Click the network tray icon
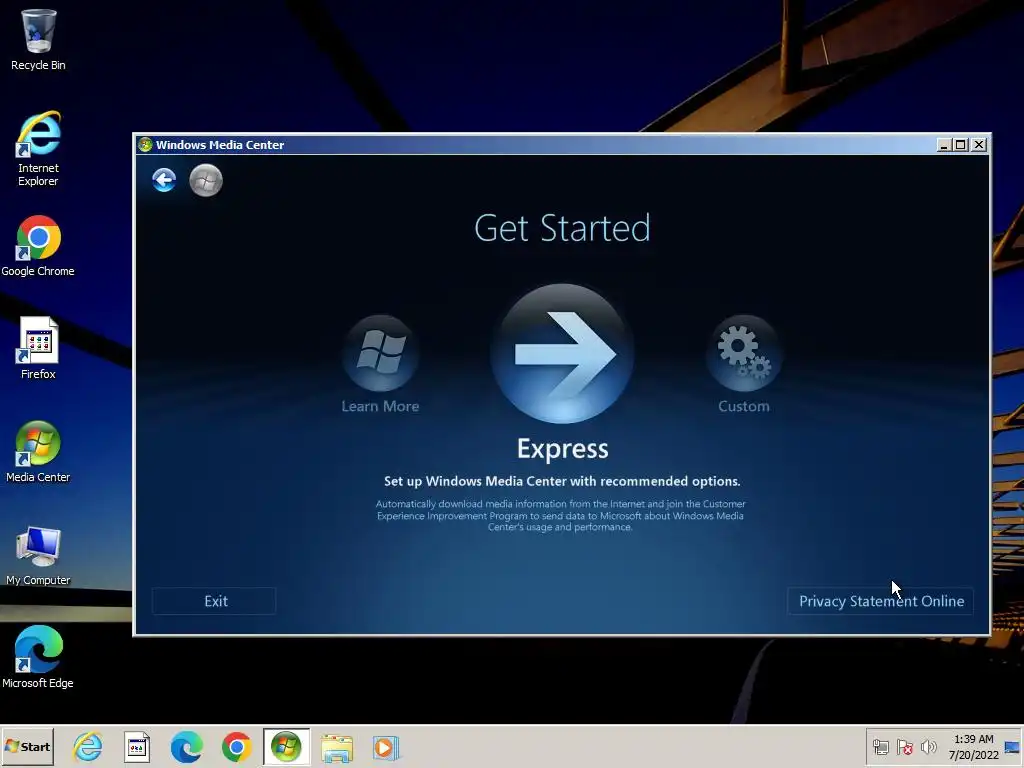 881,747
